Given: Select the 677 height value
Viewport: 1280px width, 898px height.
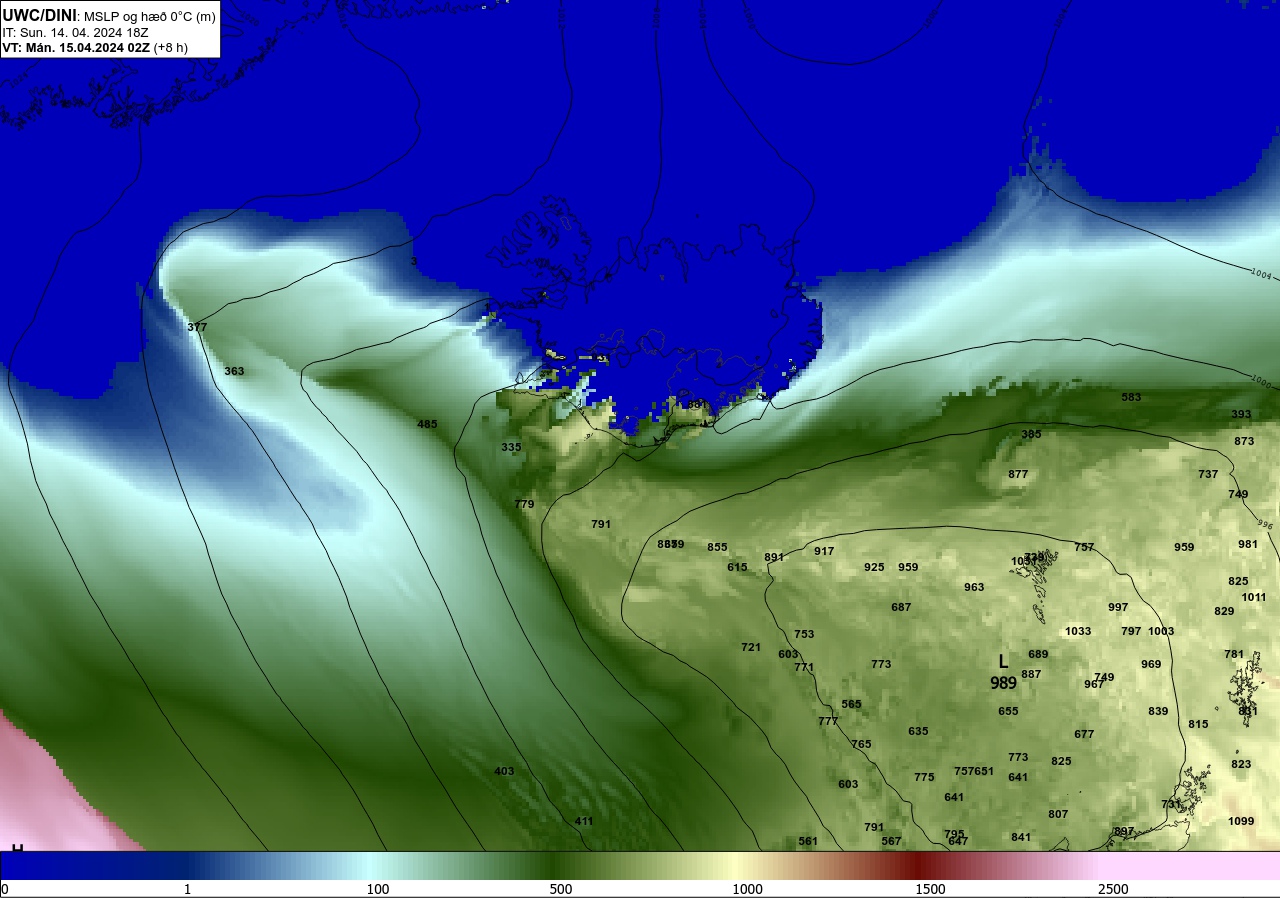Looking at the screenshot, I should [1084, 734].
